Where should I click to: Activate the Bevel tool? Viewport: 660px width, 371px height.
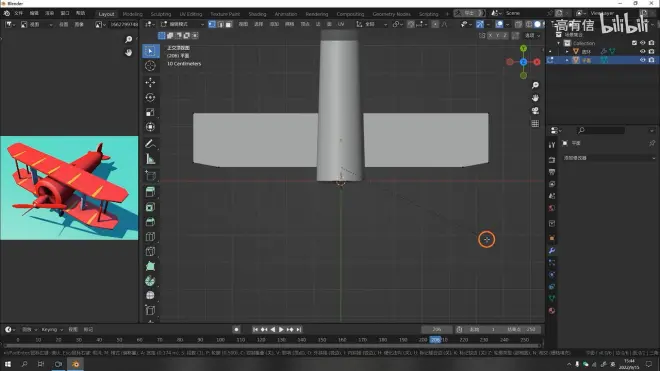tap(150, 222)
